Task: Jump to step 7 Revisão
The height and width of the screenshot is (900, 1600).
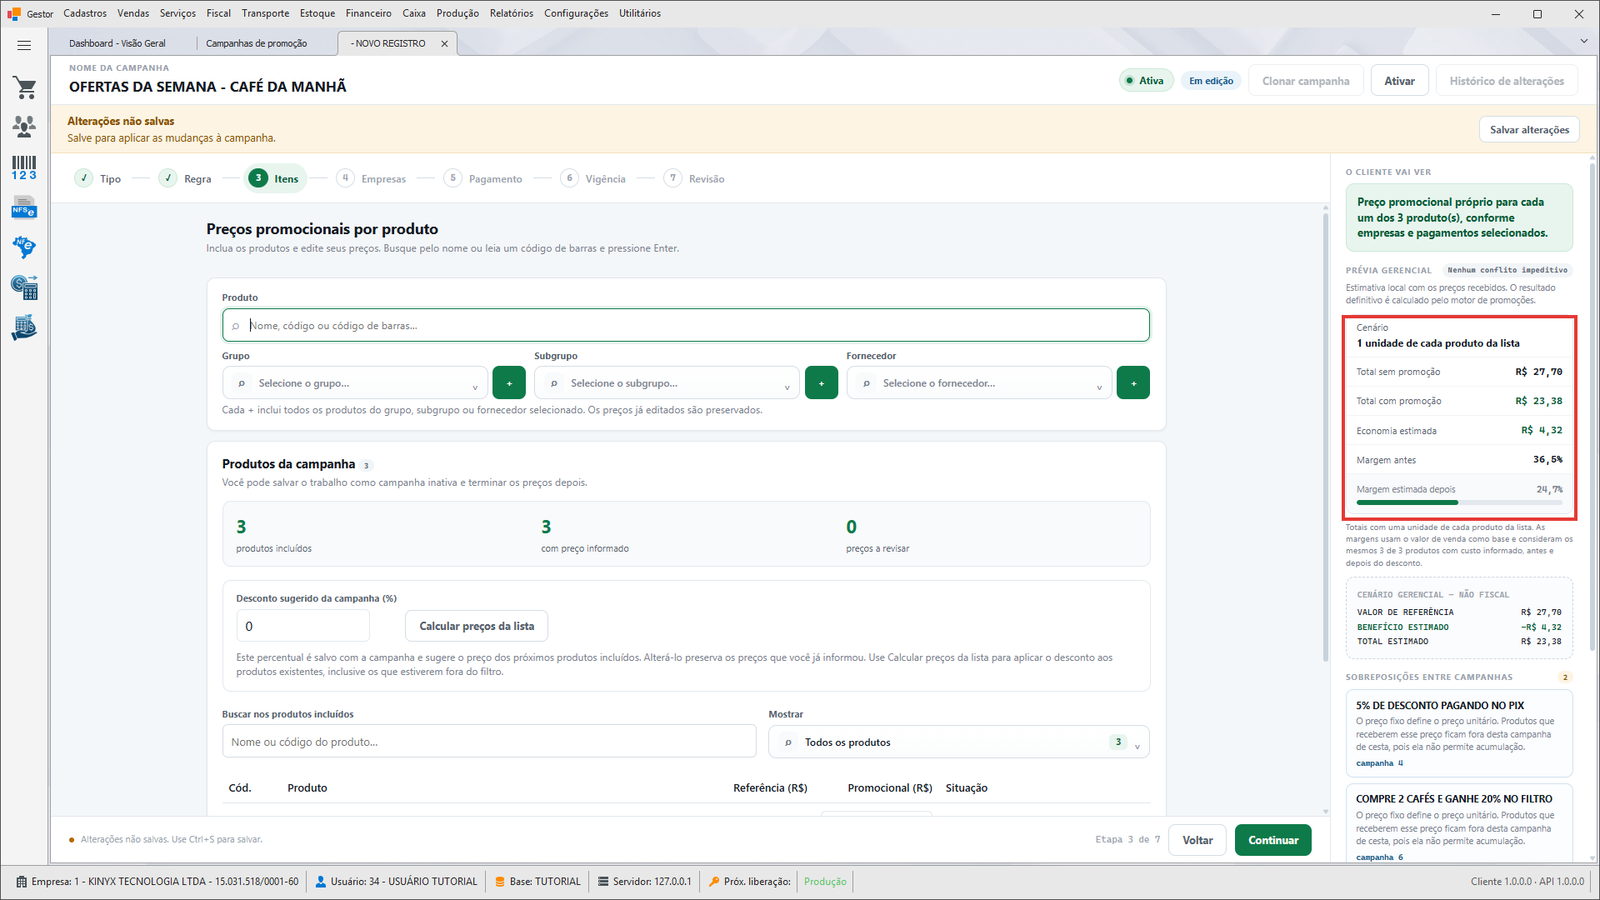Action: 695,178
